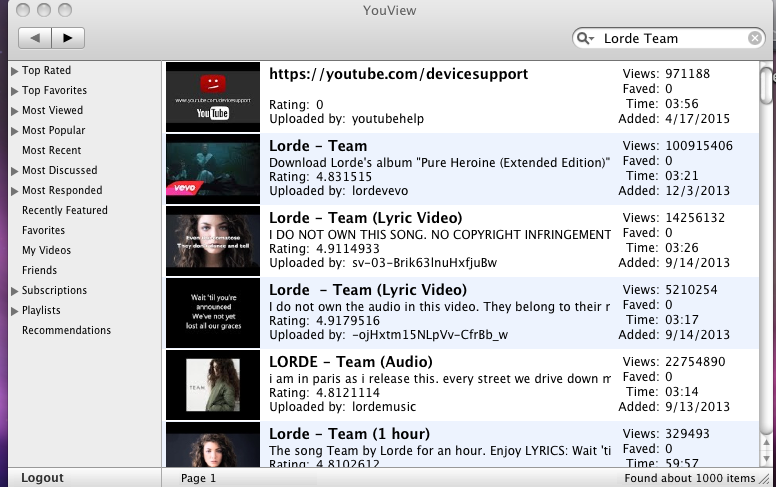Image resolution: width=776 pixels, height=487 pixels.
Task: Expand the Playlists category
Action: pos(14,311)
